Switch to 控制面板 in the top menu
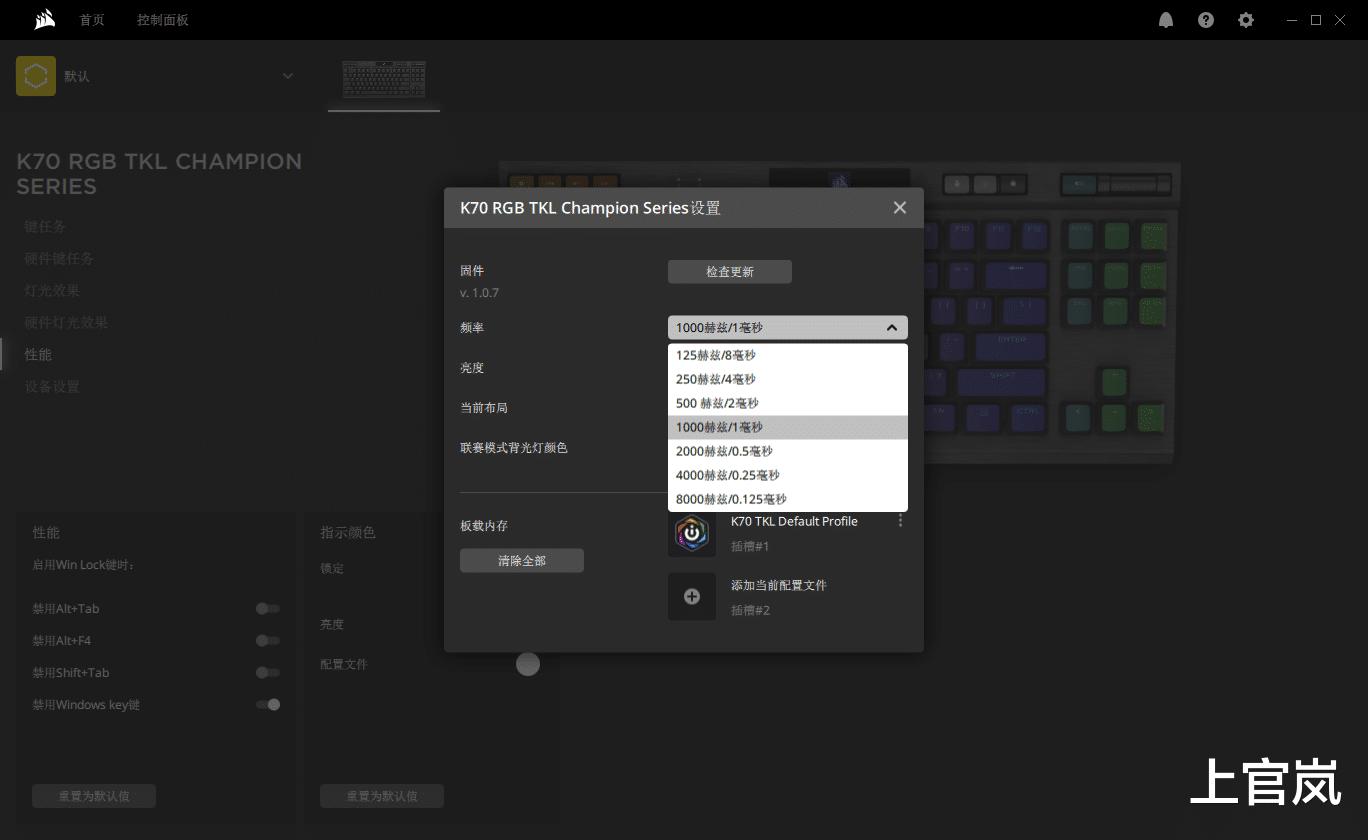The height and width of the screenshot is (840, 1368). [162, 19]
